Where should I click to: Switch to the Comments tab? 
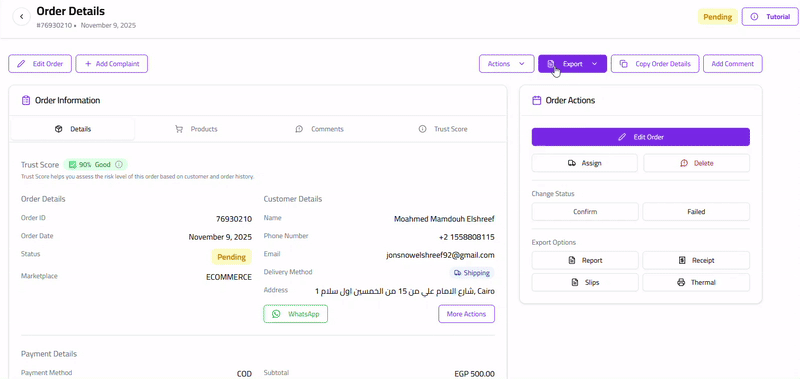(319, 129)
